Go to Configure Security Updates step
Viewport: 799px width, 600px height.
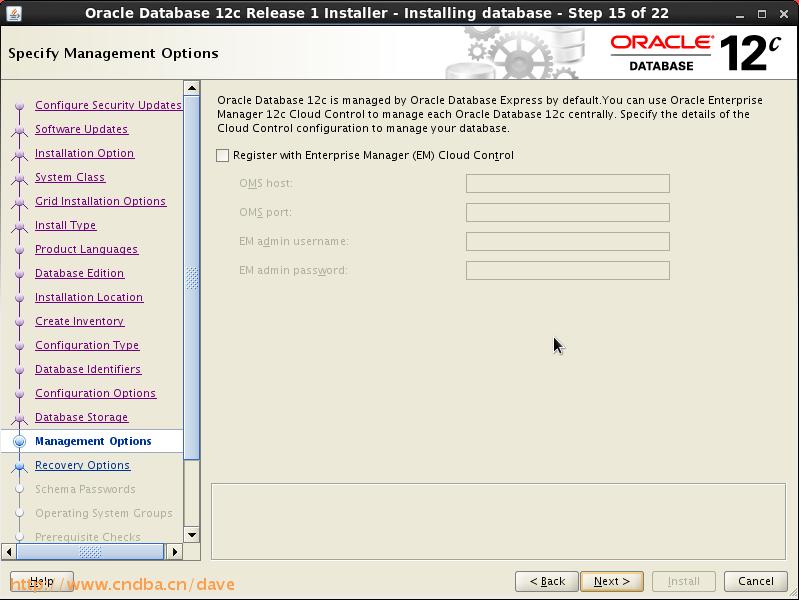(108, 105)
